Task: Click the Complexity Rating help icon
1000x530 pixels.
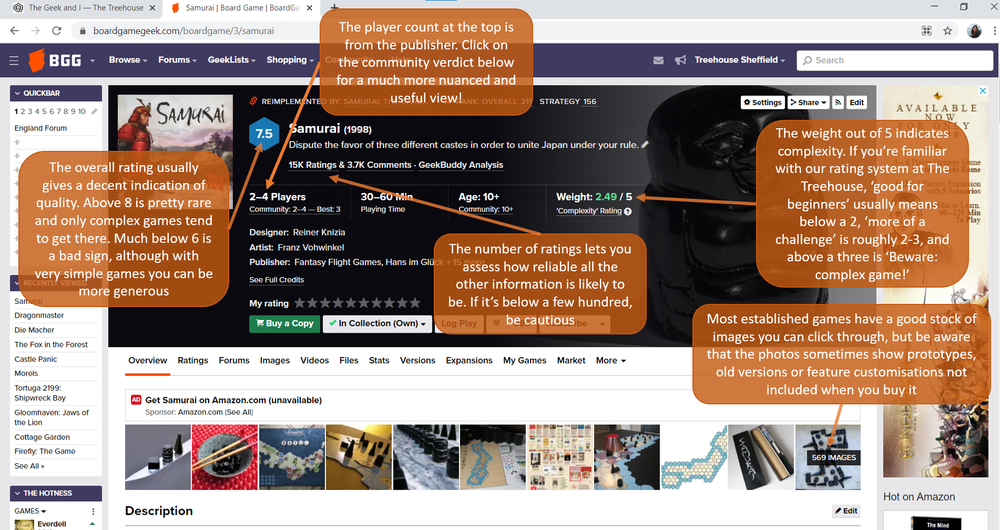Action: pyautogui.click(x=628, y=211)
